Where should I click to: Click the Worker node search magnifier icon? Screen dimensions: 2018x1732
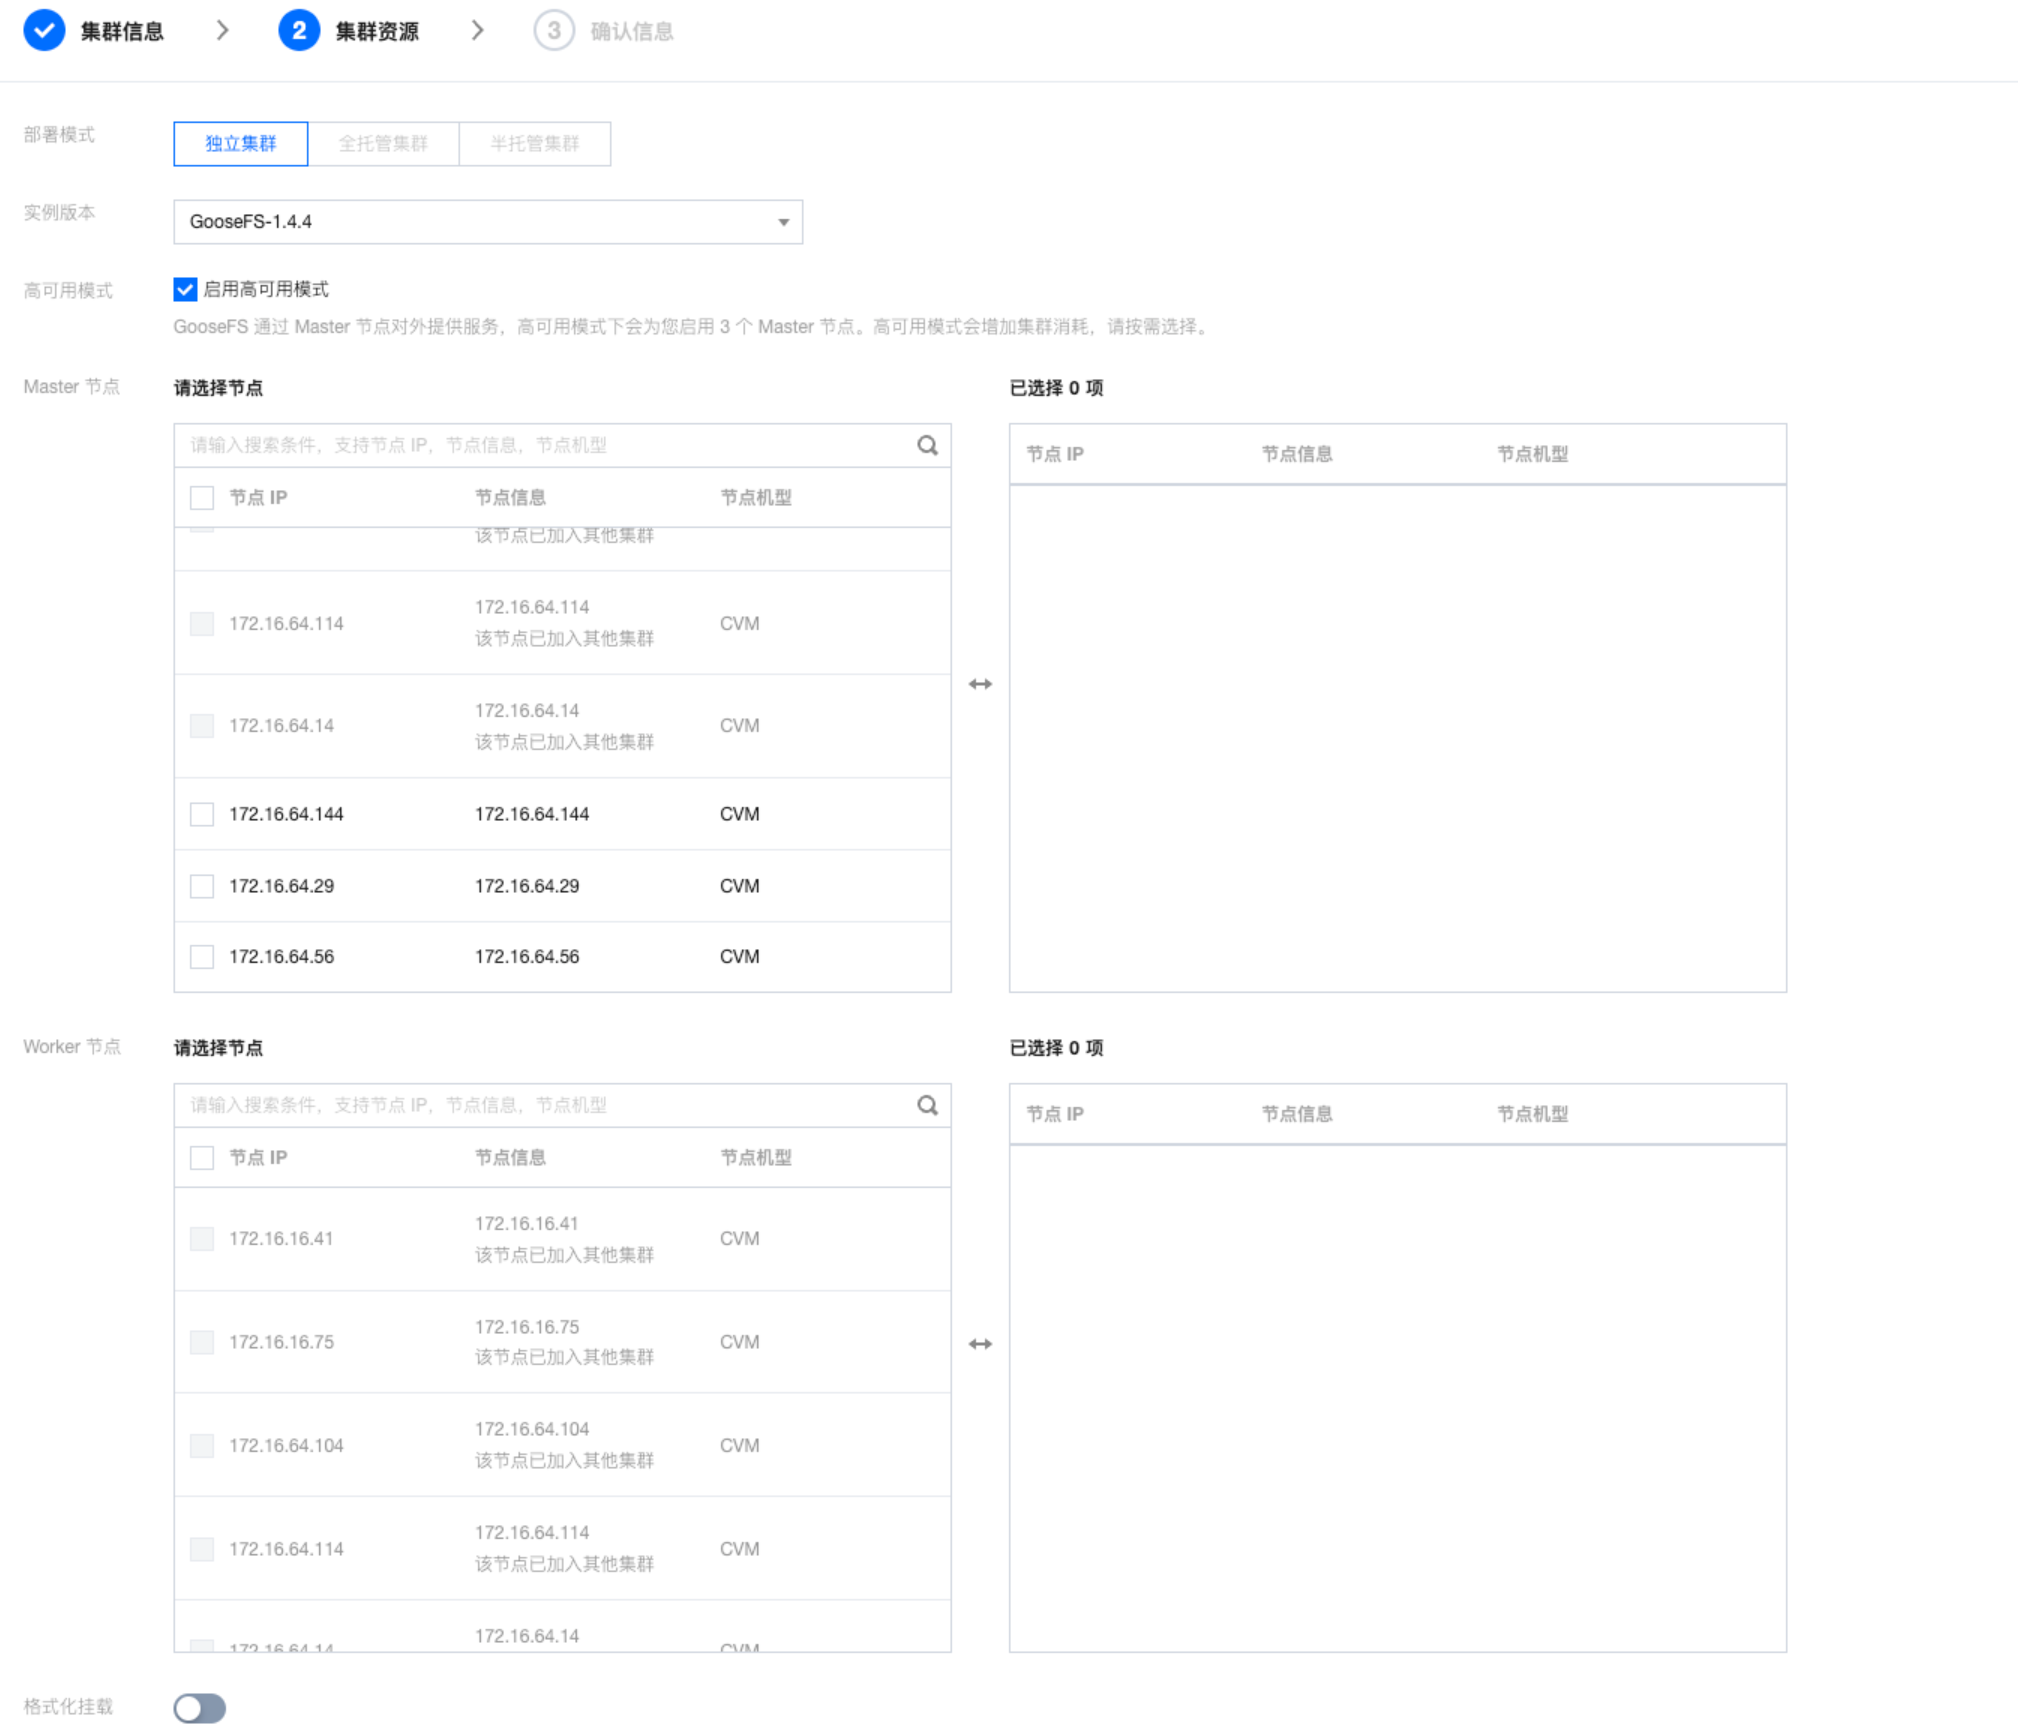(x=927, y=1105)
